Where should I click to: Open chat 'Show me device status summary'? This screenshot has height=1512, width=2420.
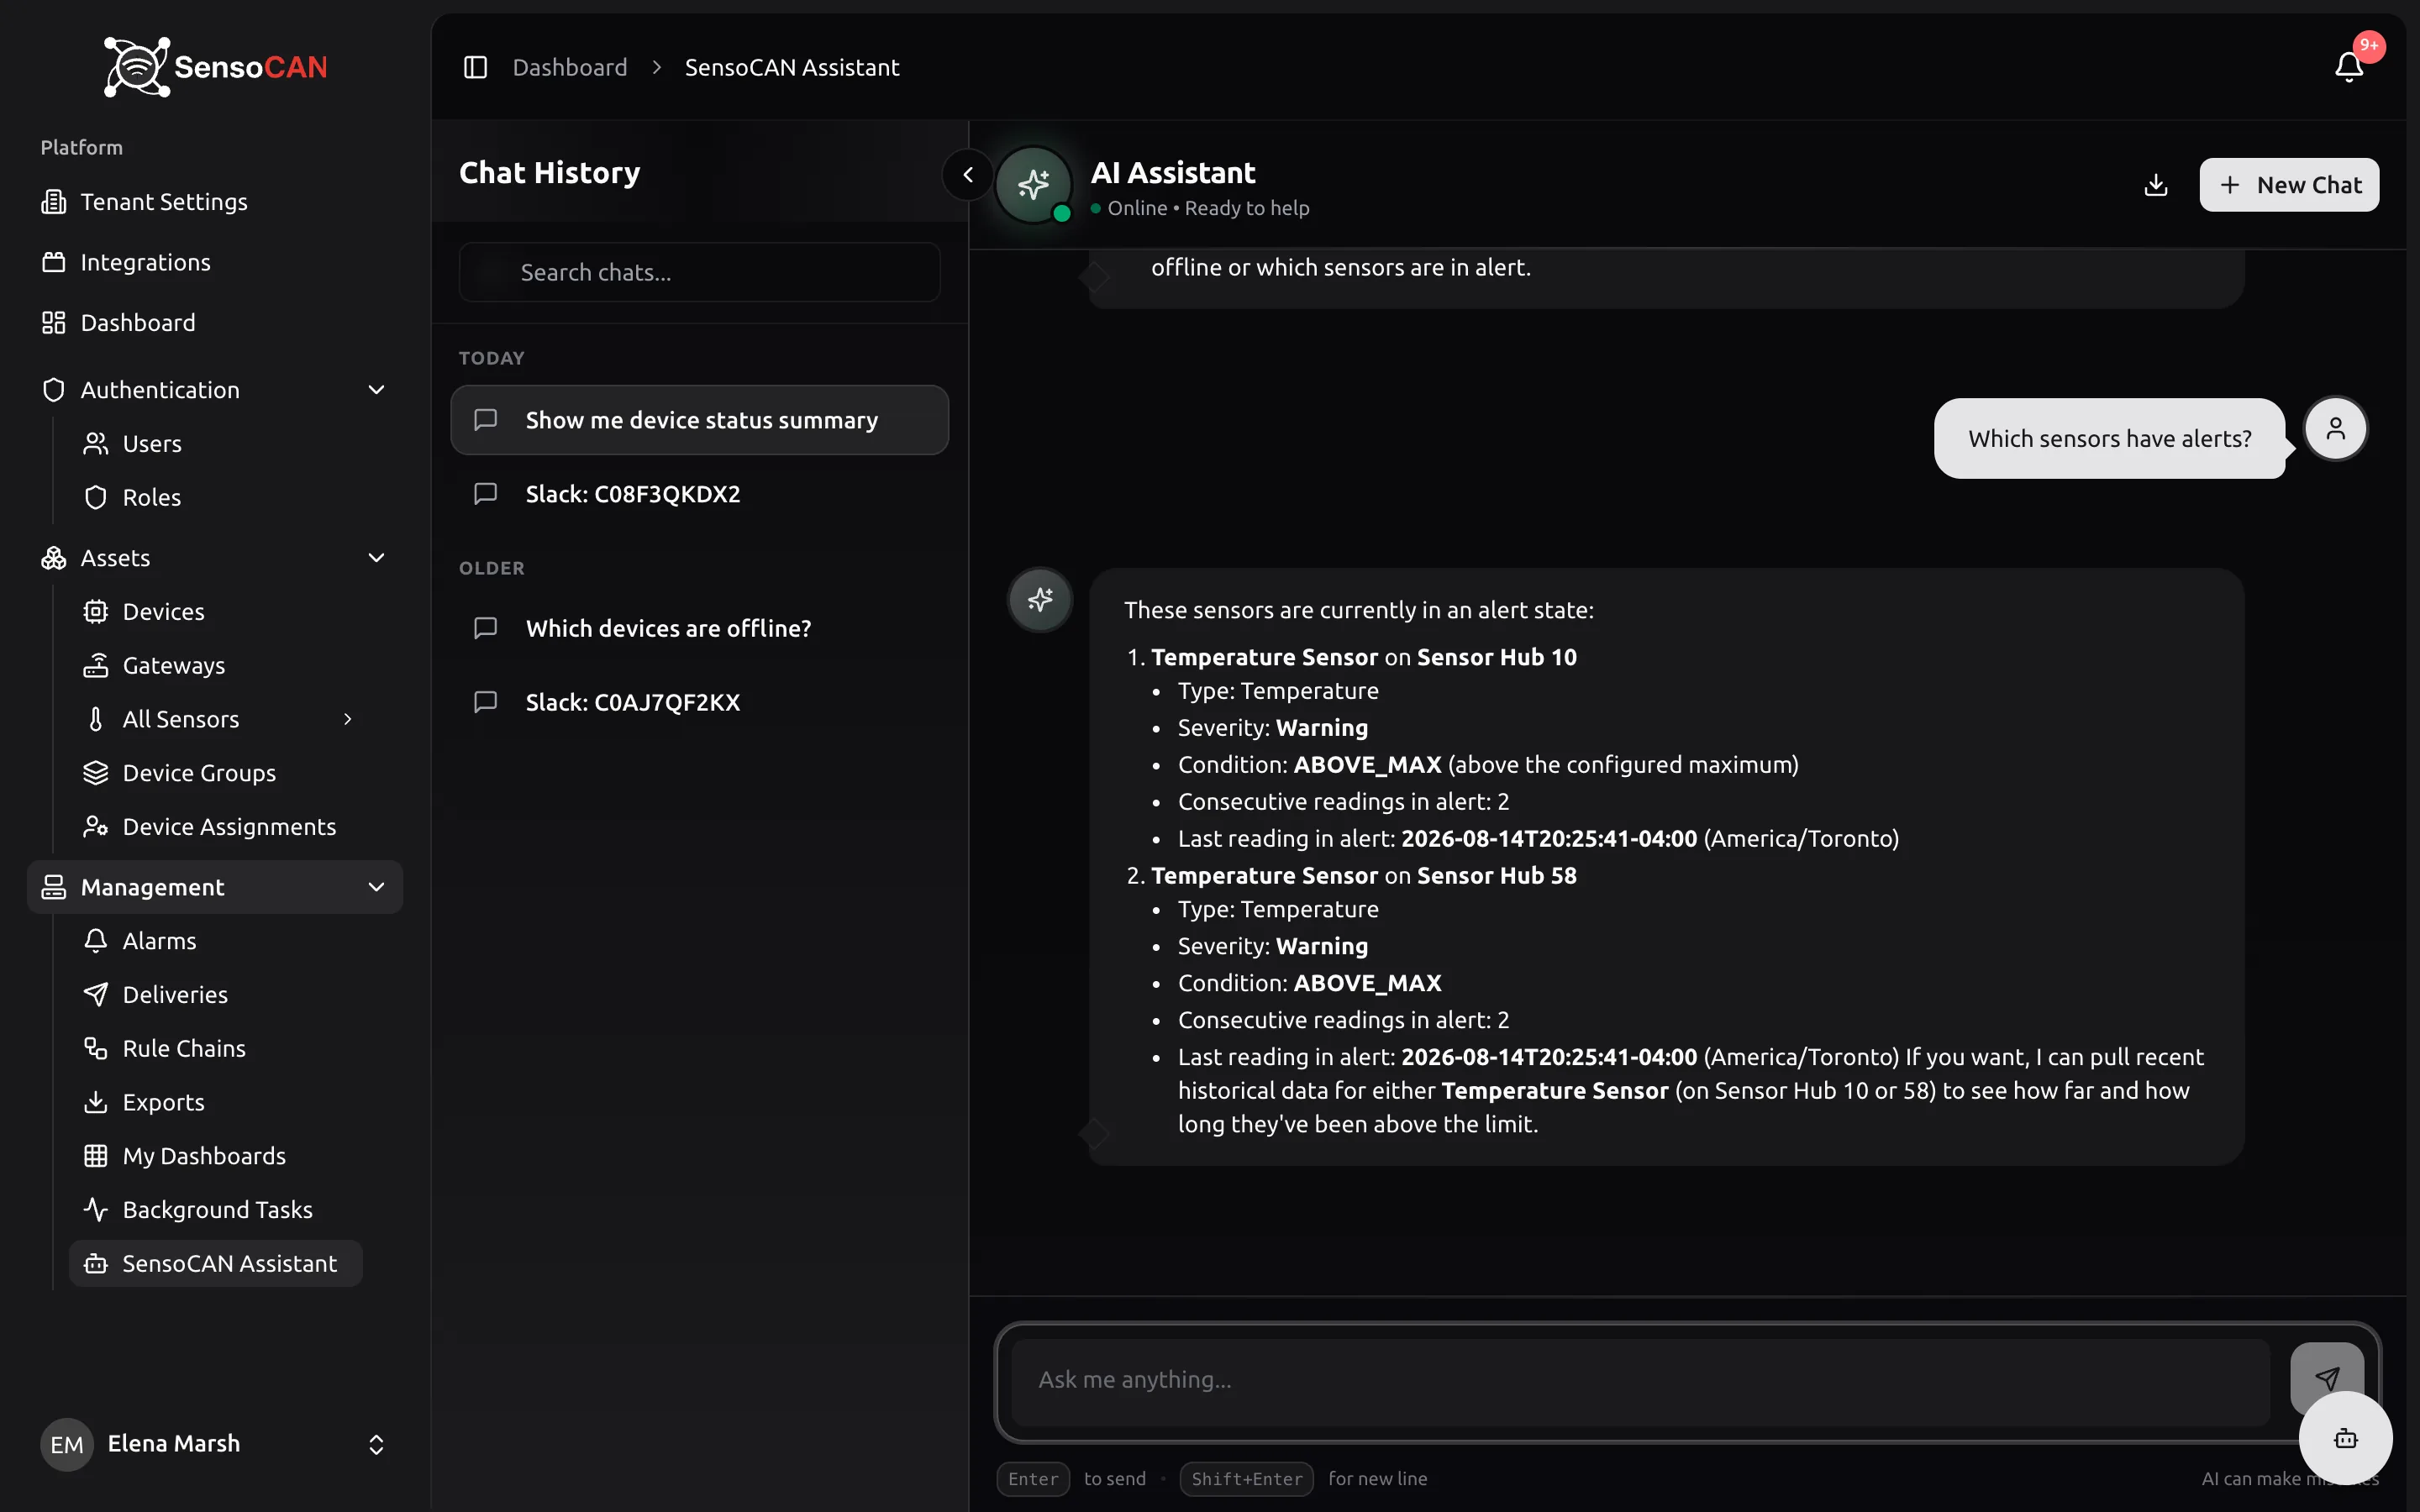[700, 420]
